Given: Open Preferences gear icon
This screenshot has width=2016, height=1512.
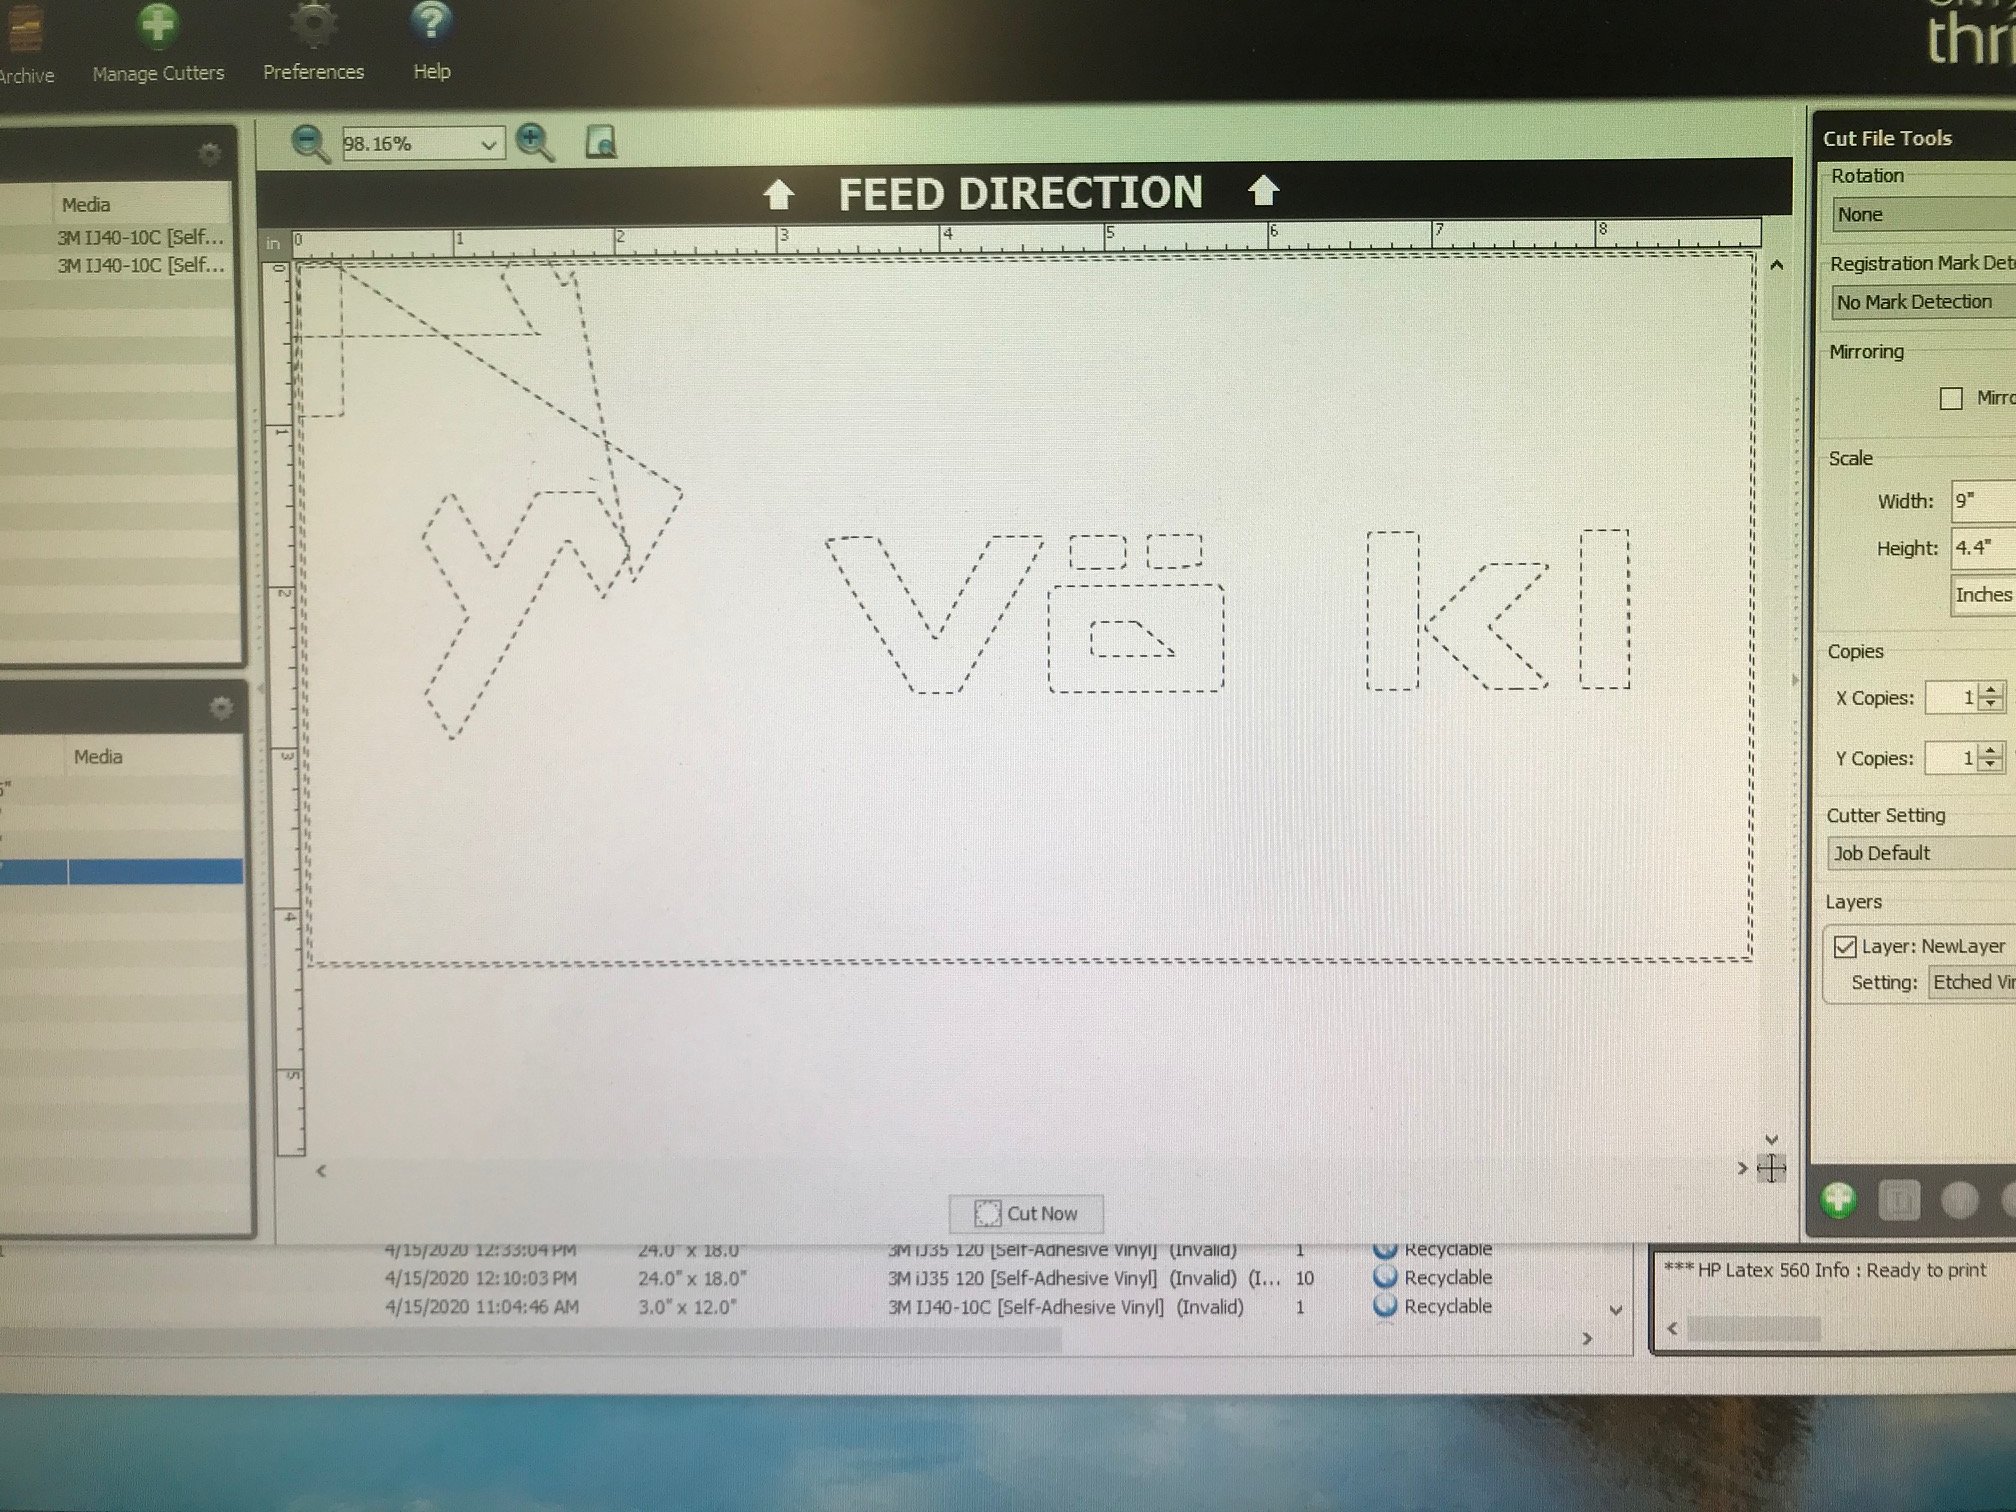Looking at the screenshot, I should point(313,24).
